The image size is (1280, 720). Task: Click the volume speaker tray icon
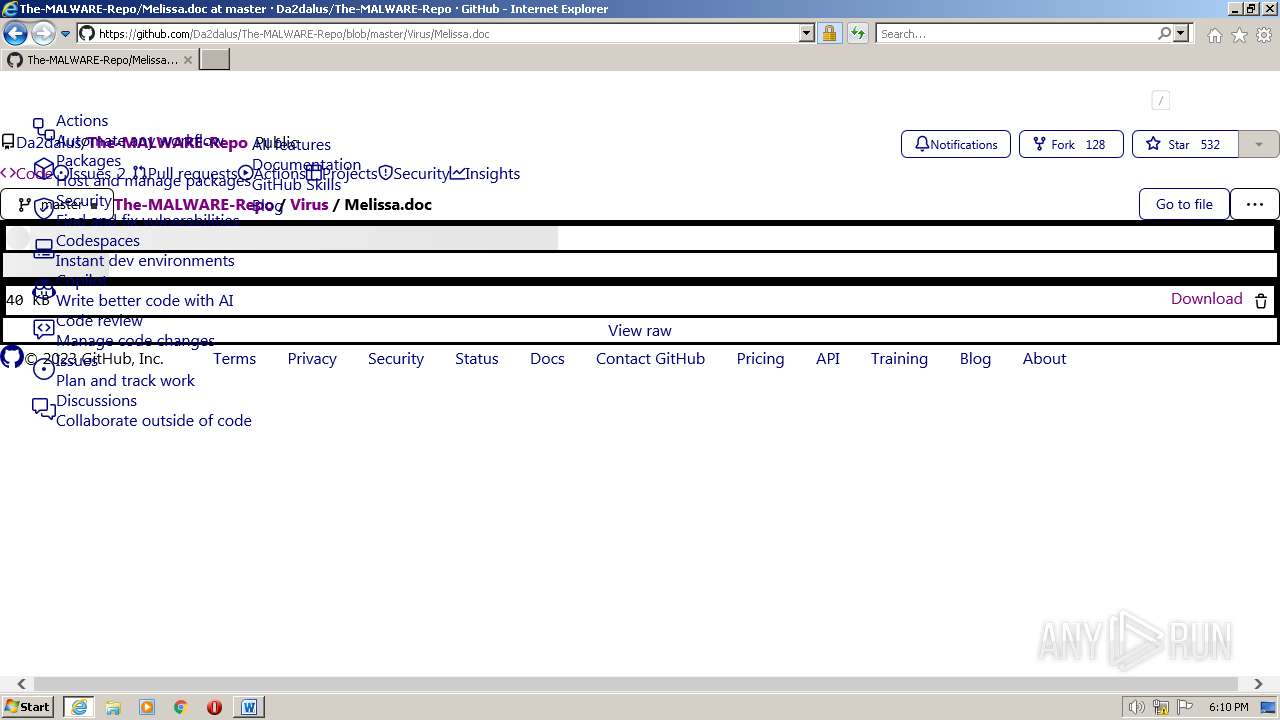click(x=1136, y=707)
